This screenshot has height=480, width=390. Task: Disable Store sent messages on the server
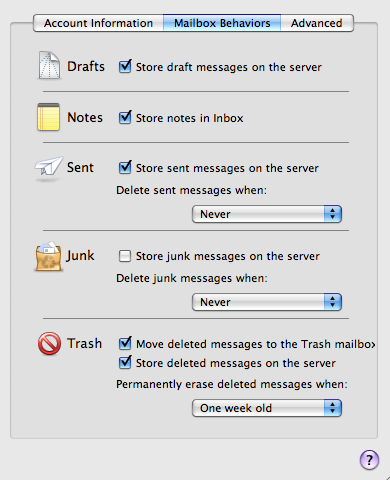pyautogui.click(x=125, y=167)
